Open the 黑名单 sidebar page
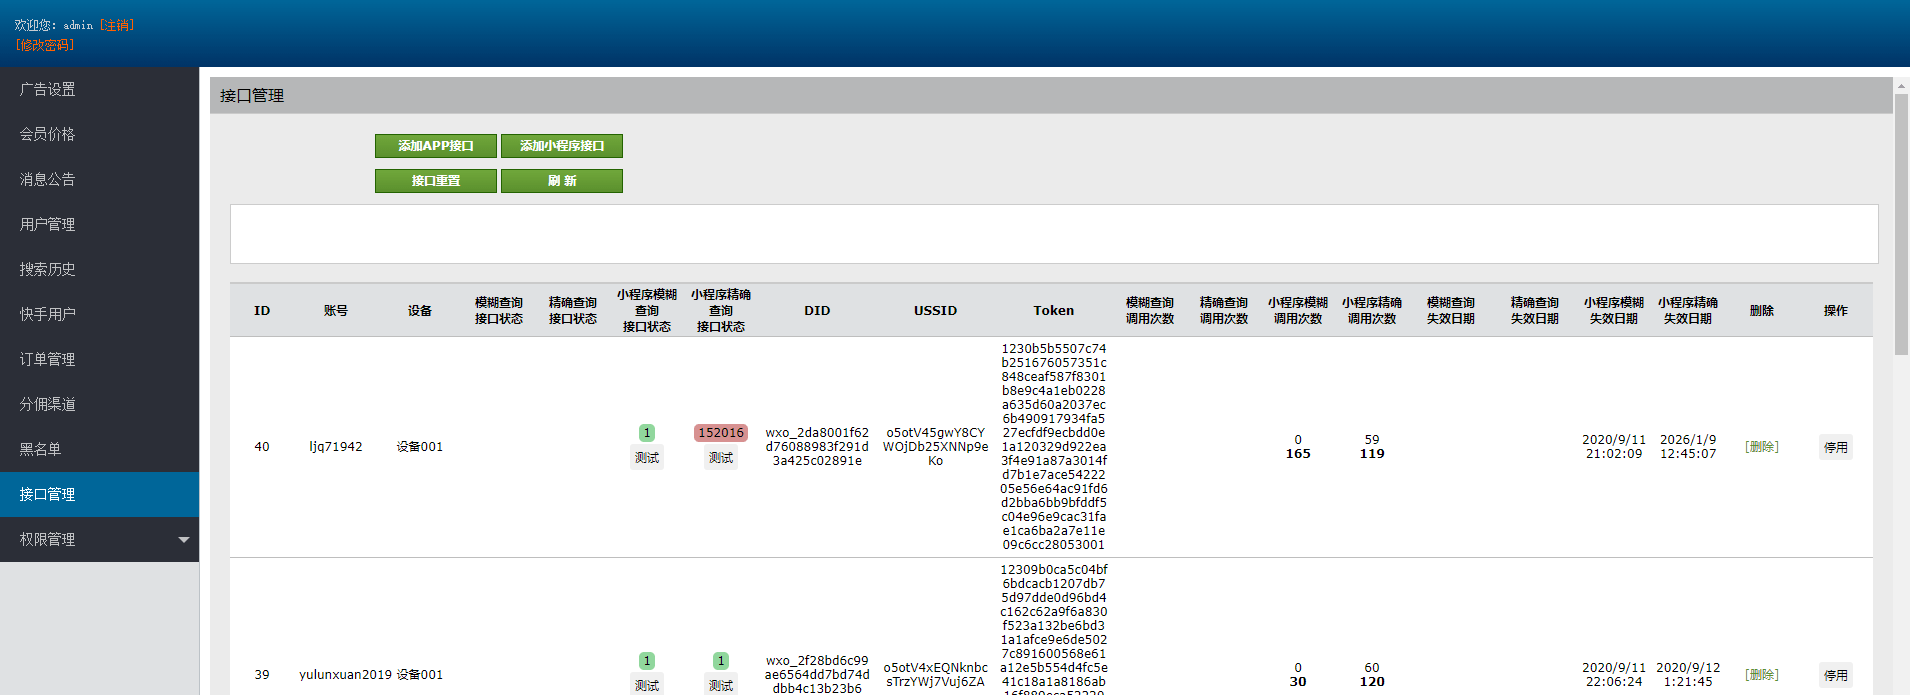The width and height of the screenshot is (1910, 695). click(41, 449)
